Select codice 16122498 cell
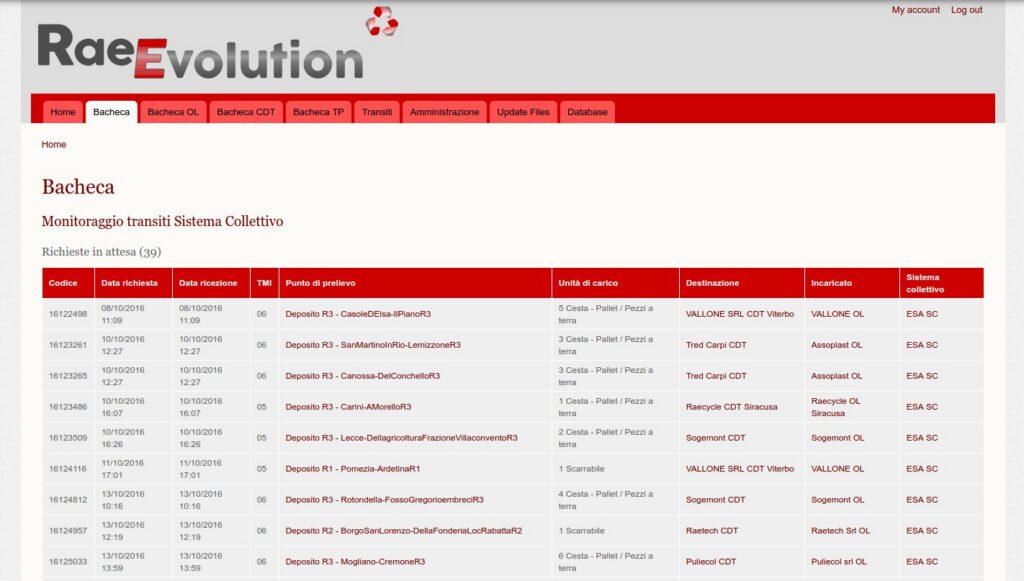 coord(68,314)
